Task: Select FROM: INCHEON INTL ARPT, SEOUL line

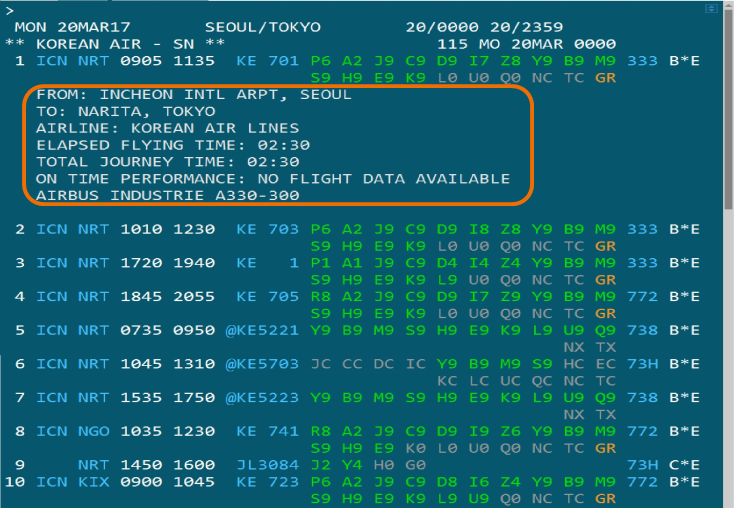Action: coord(194,95)
